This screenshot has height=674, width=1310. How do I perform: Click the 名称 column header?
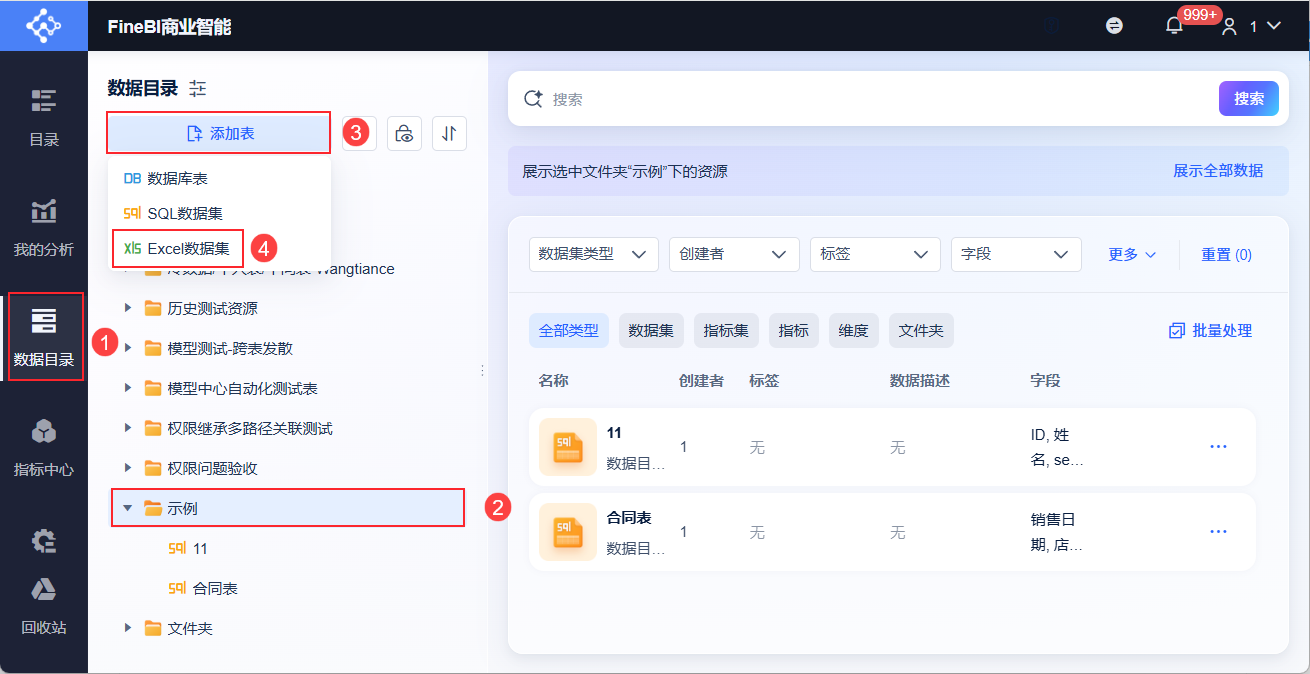pos(553,380)
